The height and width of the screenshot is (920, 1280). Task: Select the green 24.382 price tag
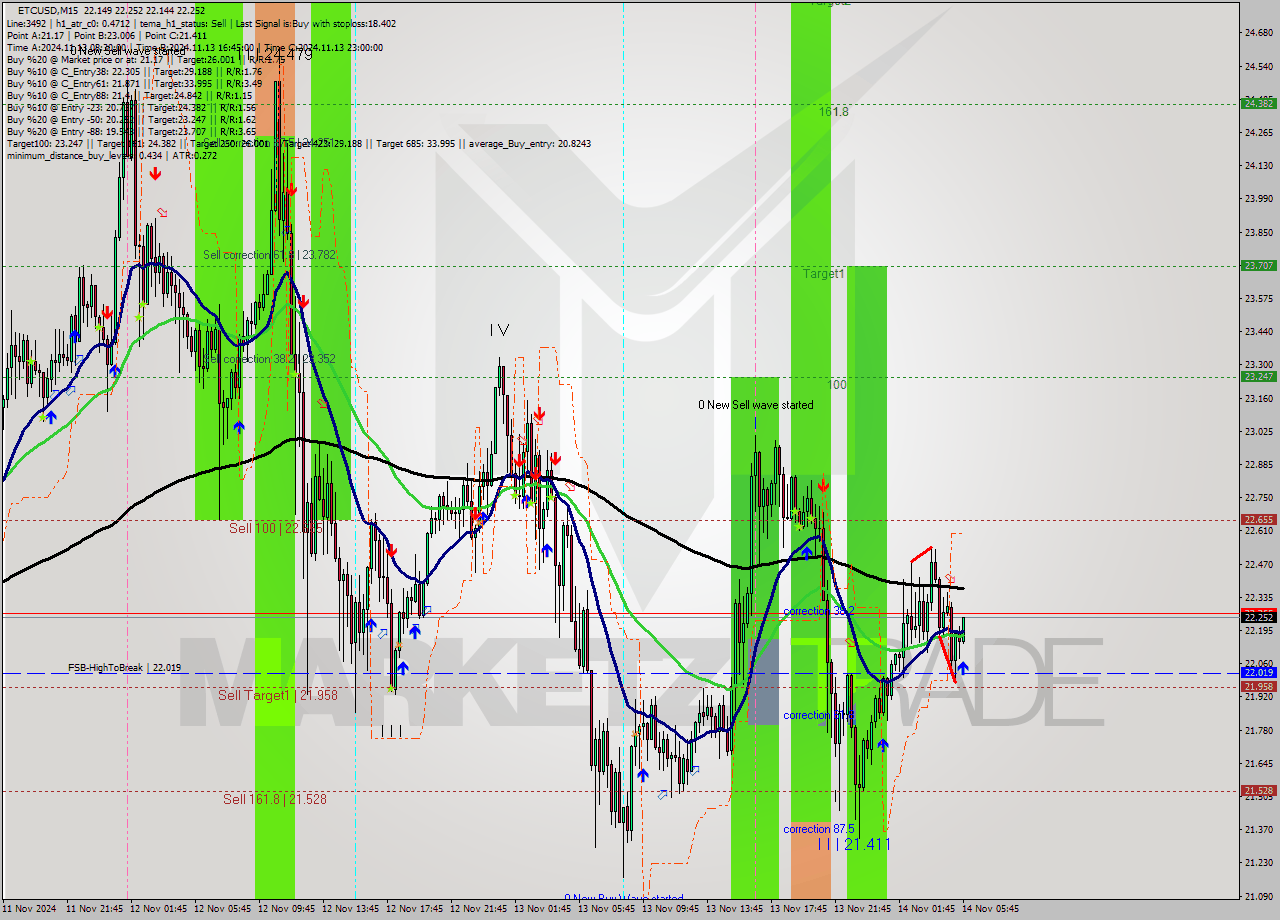[1258, 103]
